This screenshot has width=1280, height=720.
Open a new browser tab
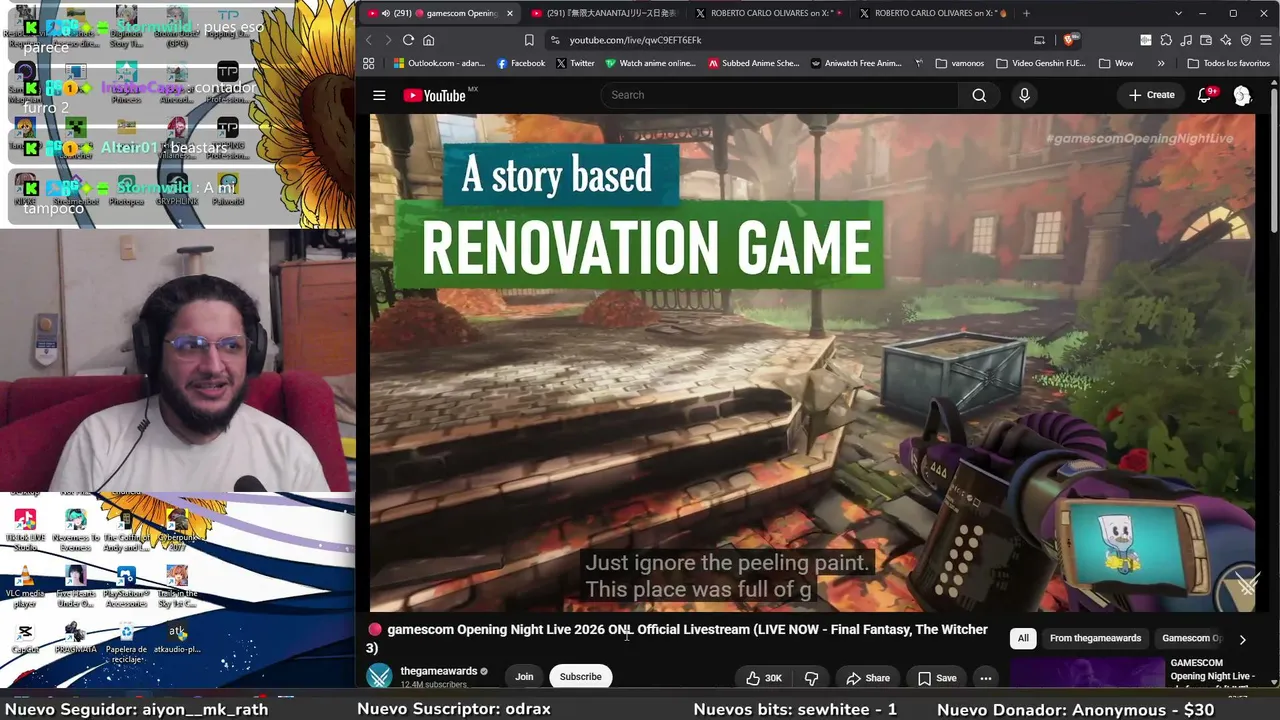coord(1026,13)
